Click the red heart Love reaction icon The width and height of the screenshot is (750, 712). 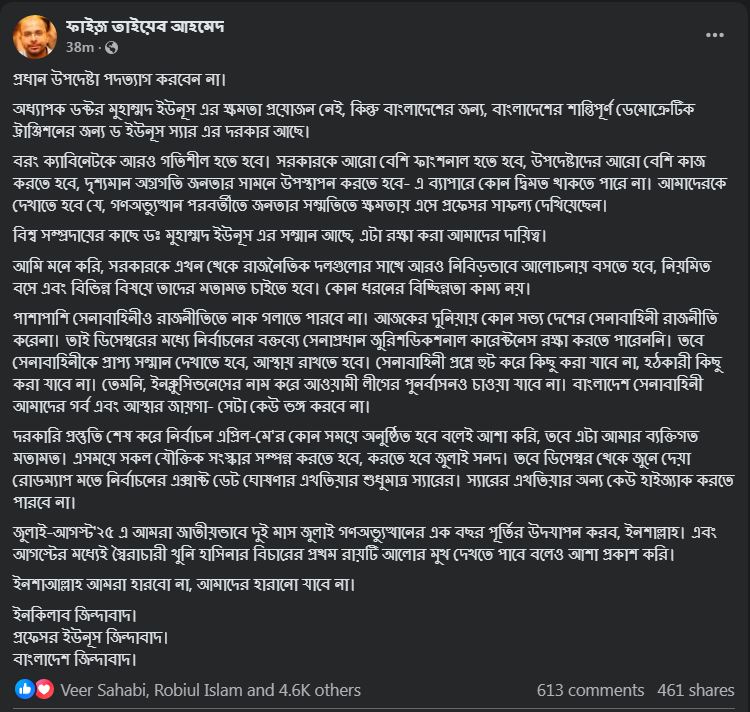tap(44, 689)
